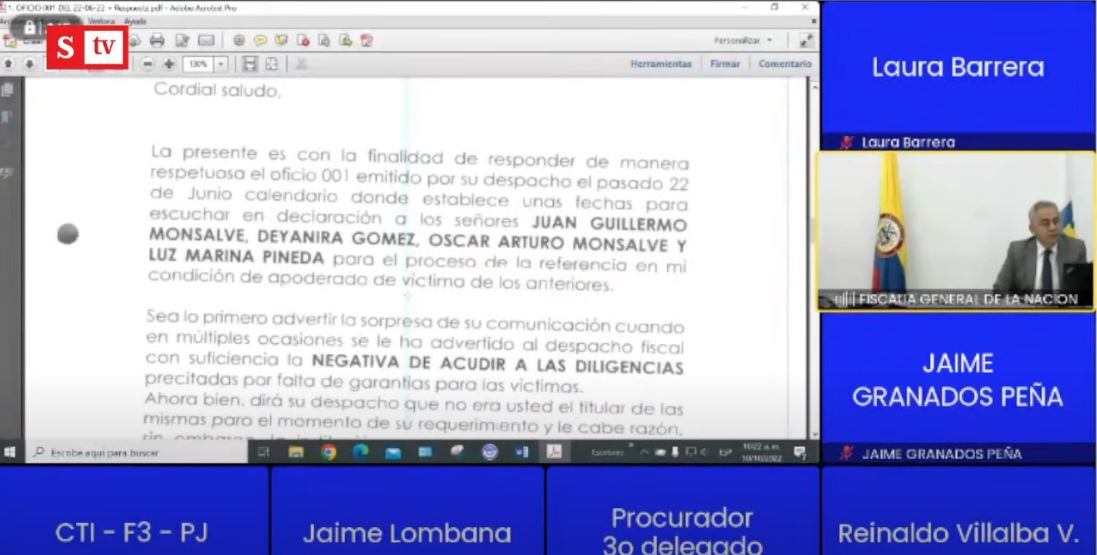Image resolution: width=1097 pixels, height=555 pixels.
Task: Expand the Personalizar dropdown
Action: point(744,41)
